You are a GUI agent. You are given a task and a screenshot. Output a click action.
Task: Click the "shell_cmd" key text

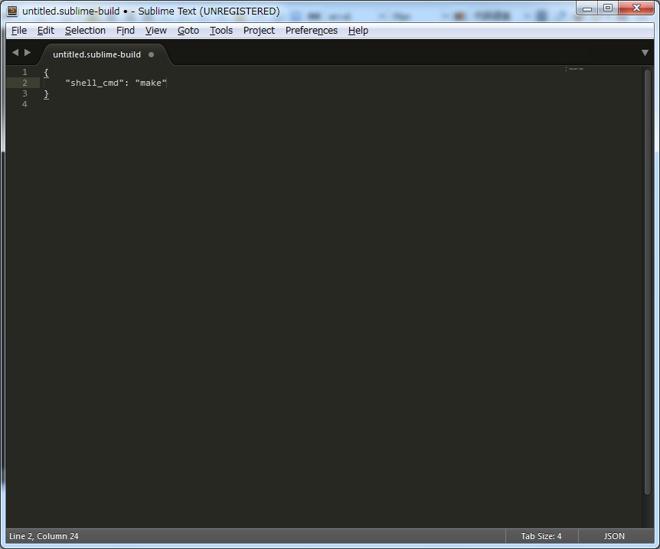tap(94, 83)
